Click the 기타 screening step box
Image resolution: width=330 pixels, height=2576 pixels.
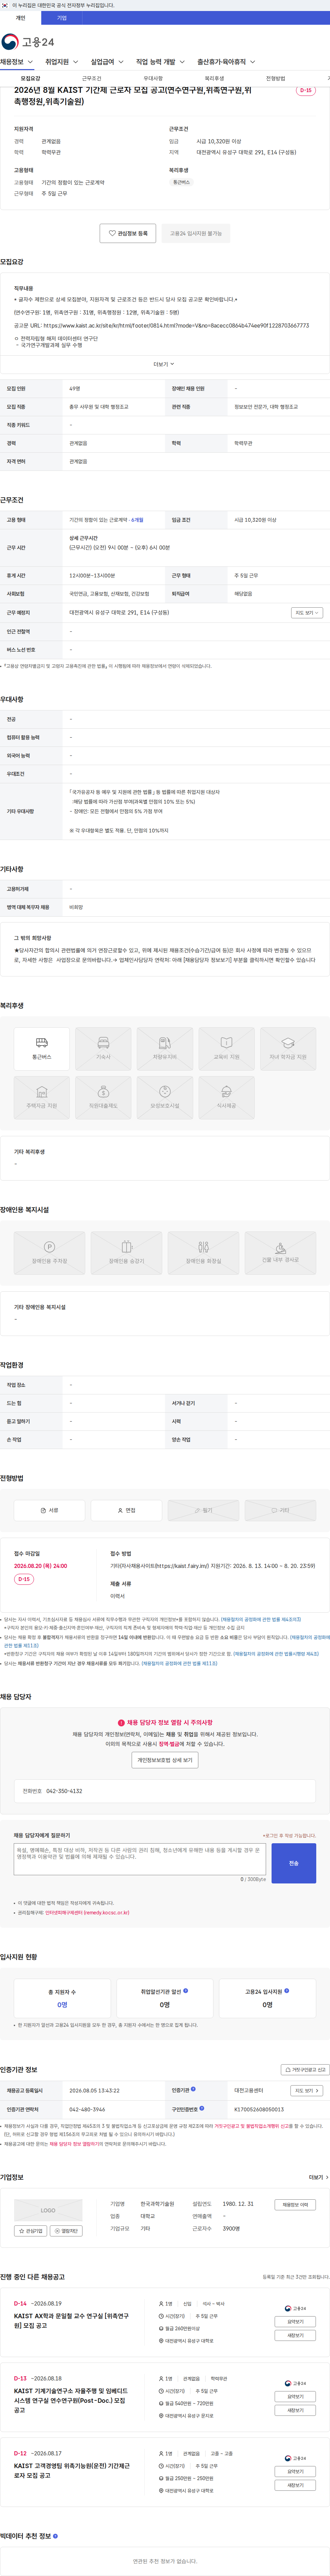[x=280, y=1510]
